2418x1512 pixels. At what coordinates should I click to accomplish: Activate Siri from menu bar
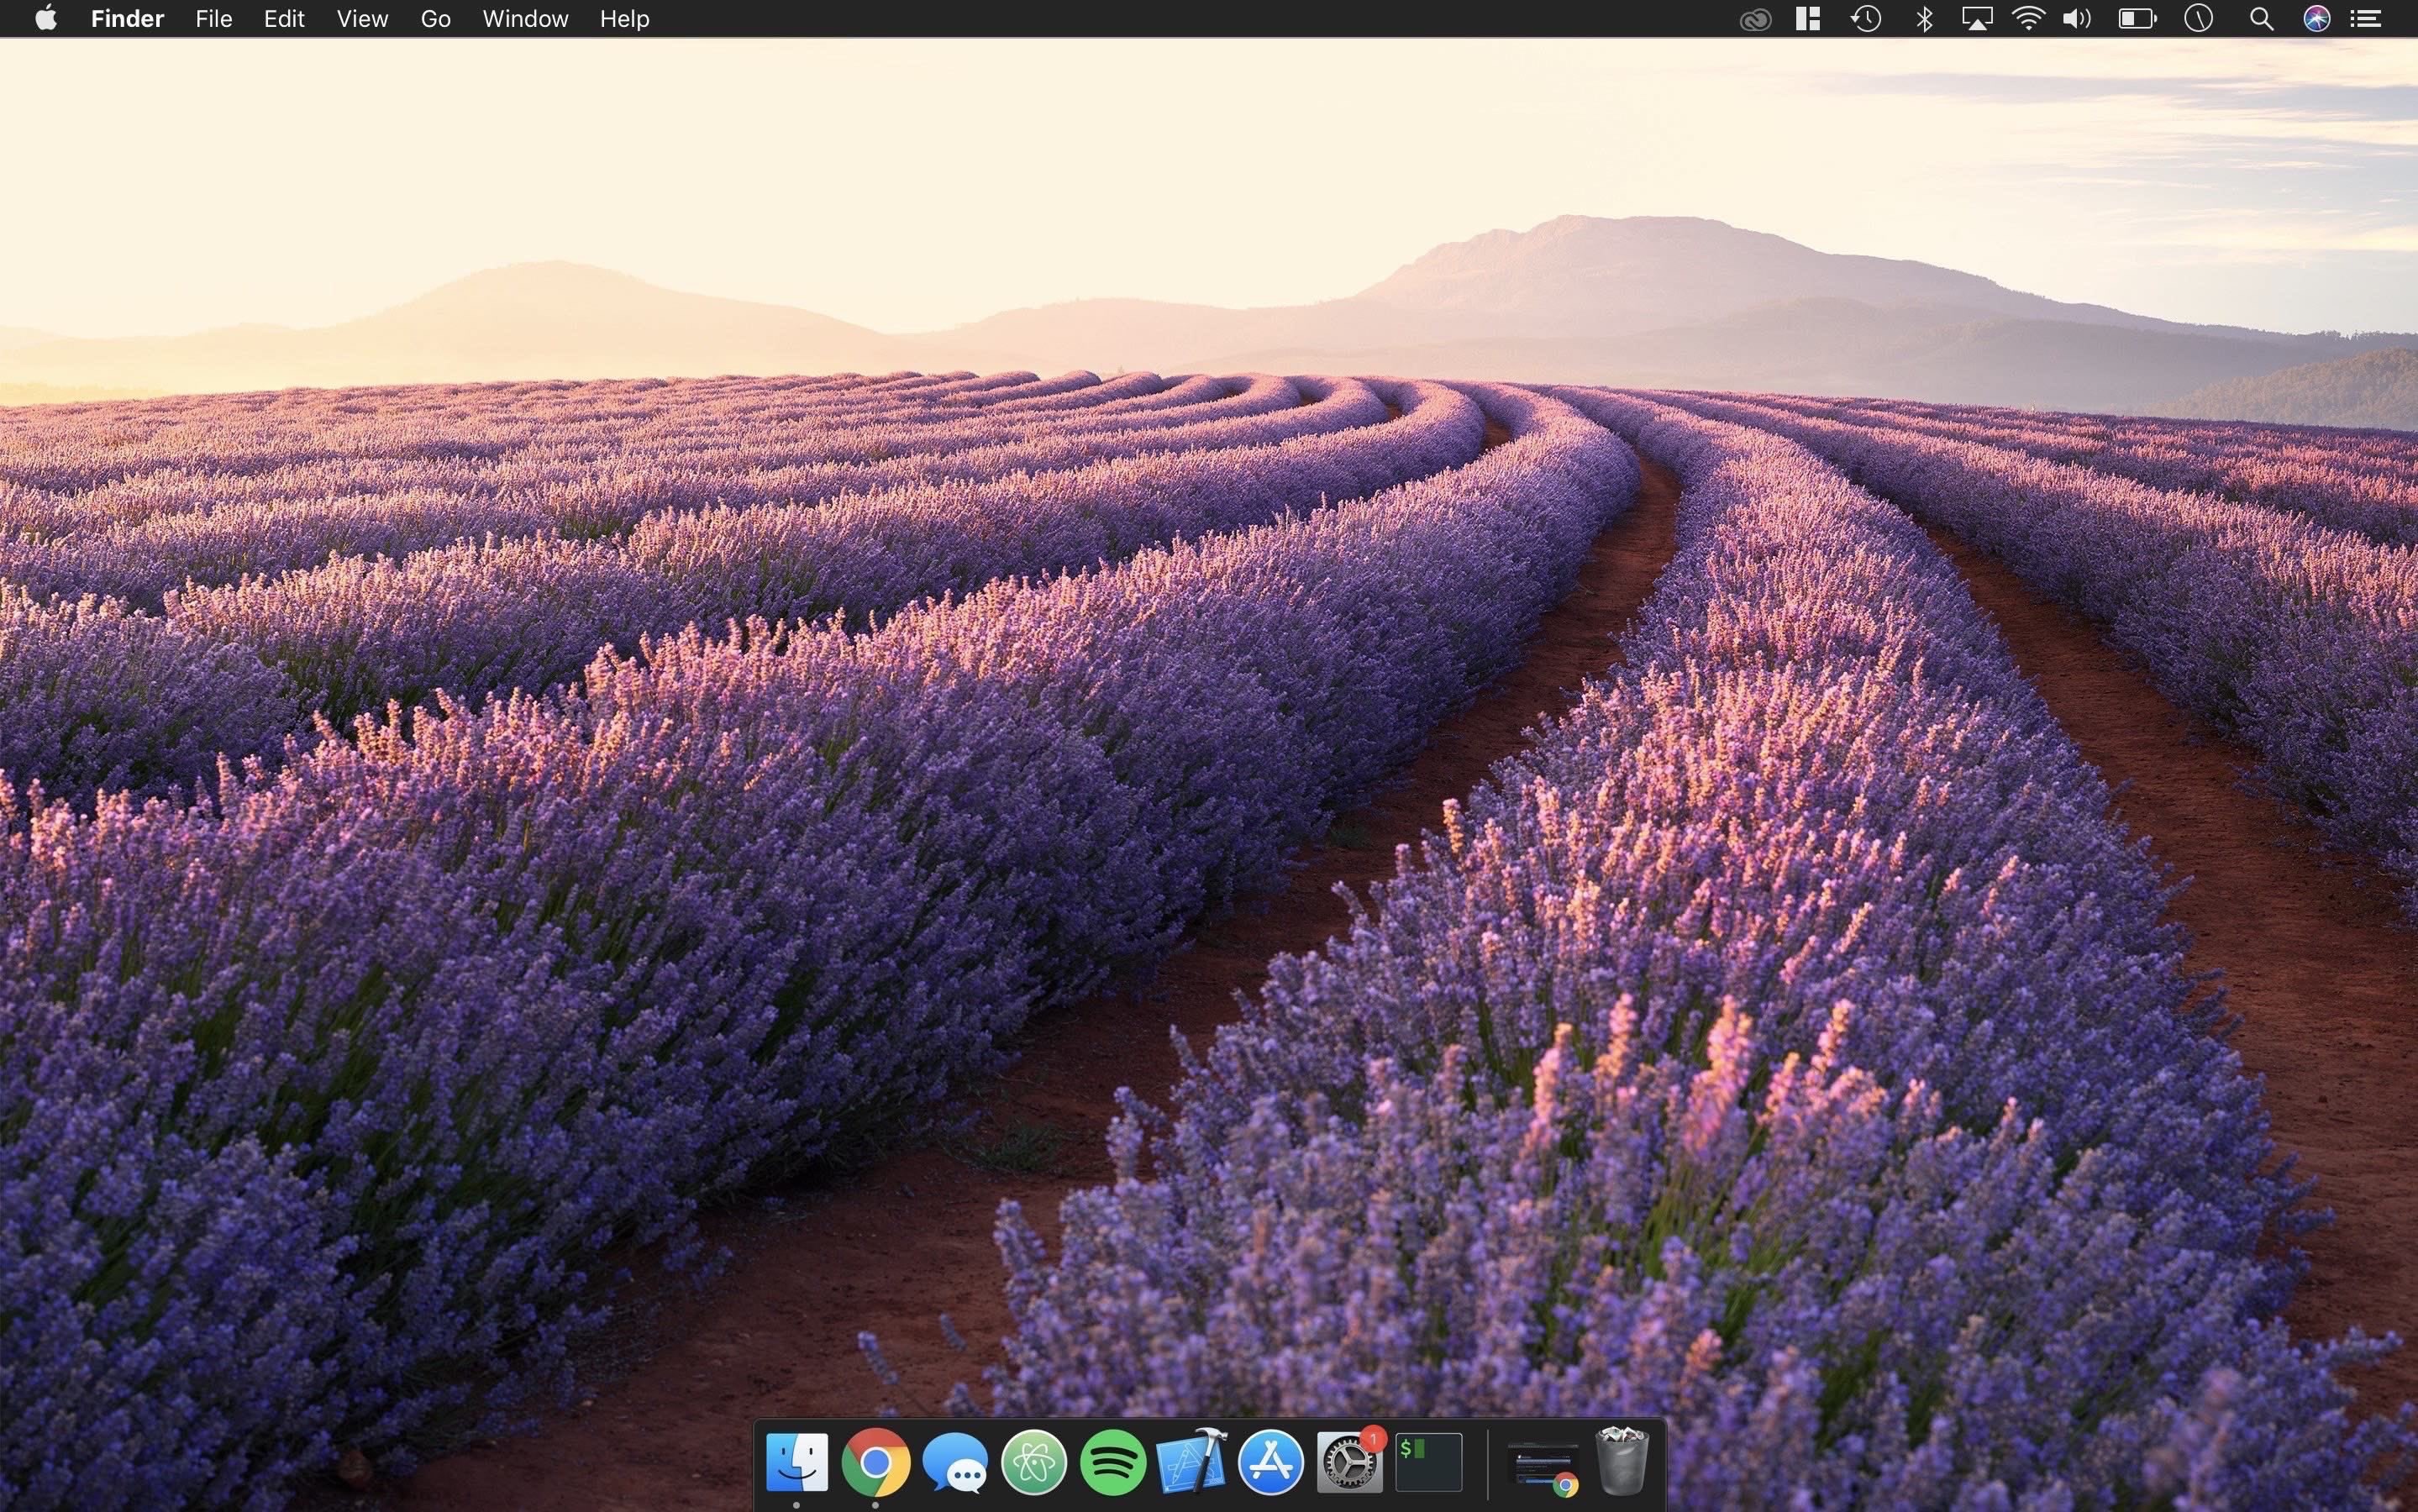[2317, 19]
